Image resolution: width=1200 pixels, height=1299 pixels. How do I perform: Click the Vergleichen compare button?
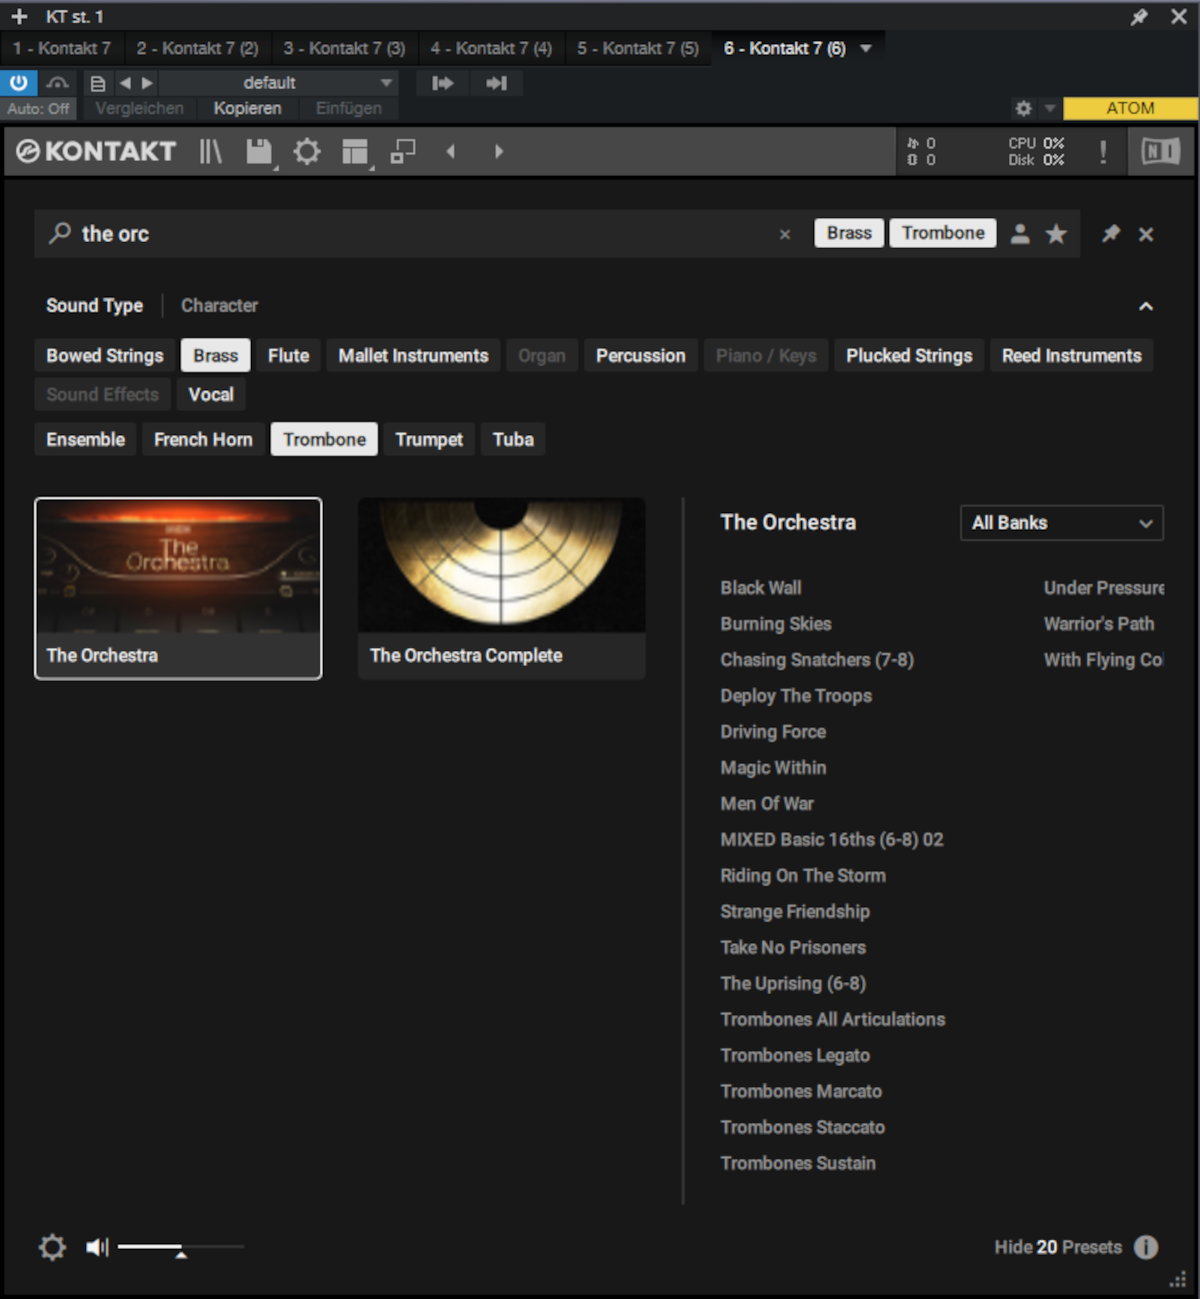pyautogui.click(x=139, y=108)
